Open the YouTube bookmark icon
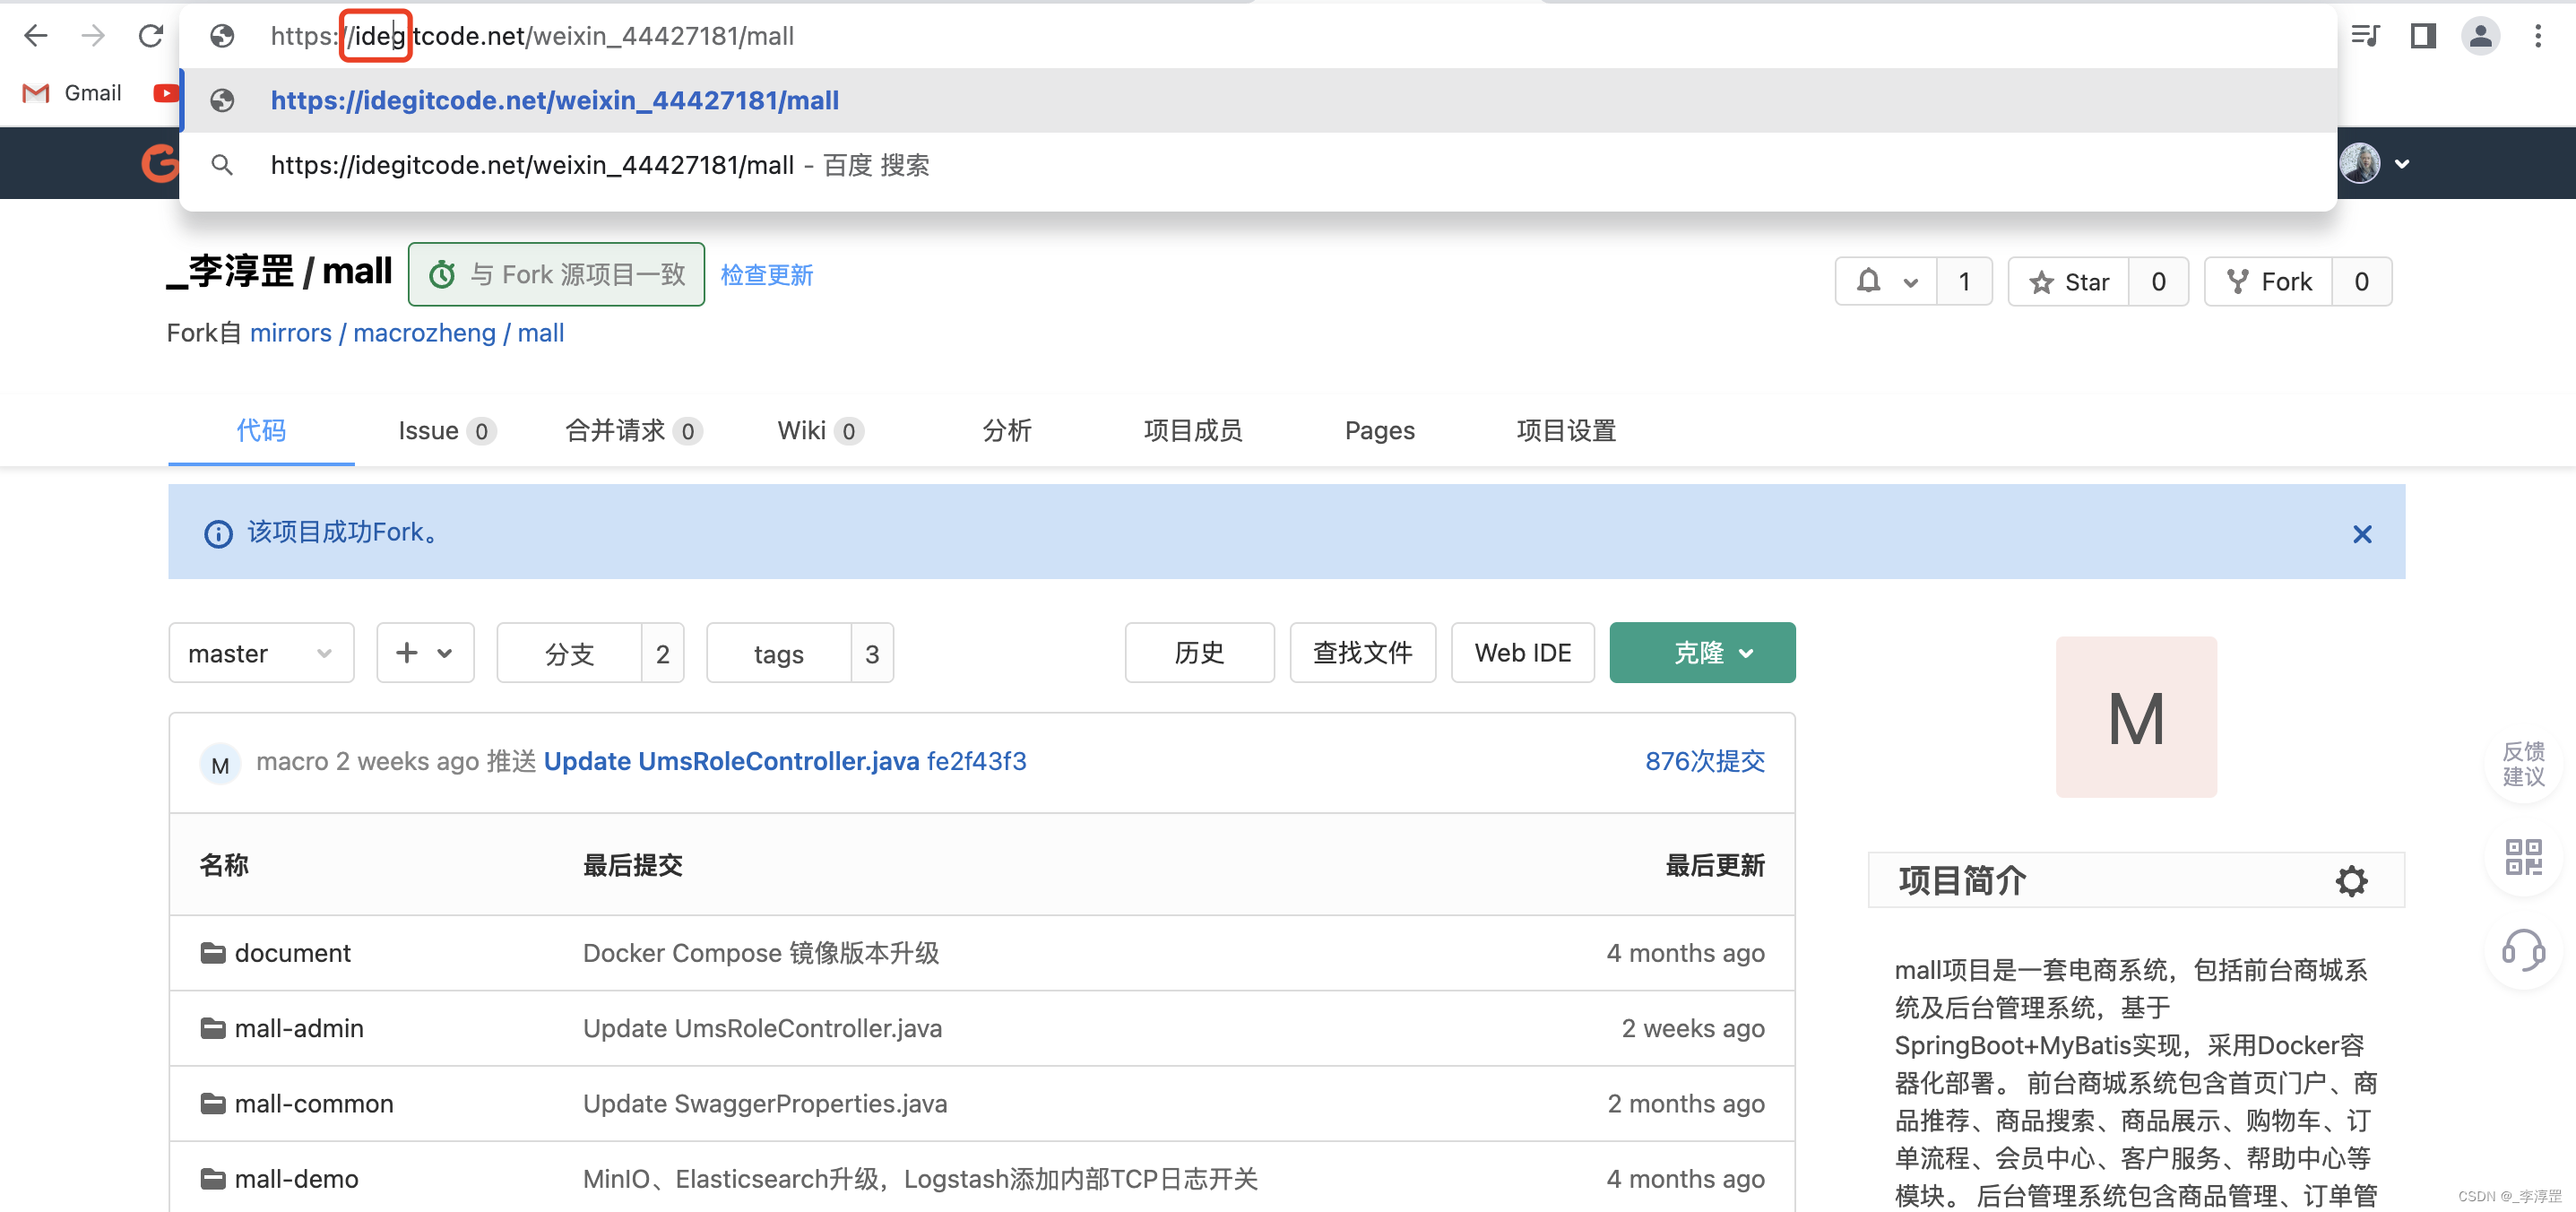The width and height of the screenshot is (2576, 1212). click(166, 93)
